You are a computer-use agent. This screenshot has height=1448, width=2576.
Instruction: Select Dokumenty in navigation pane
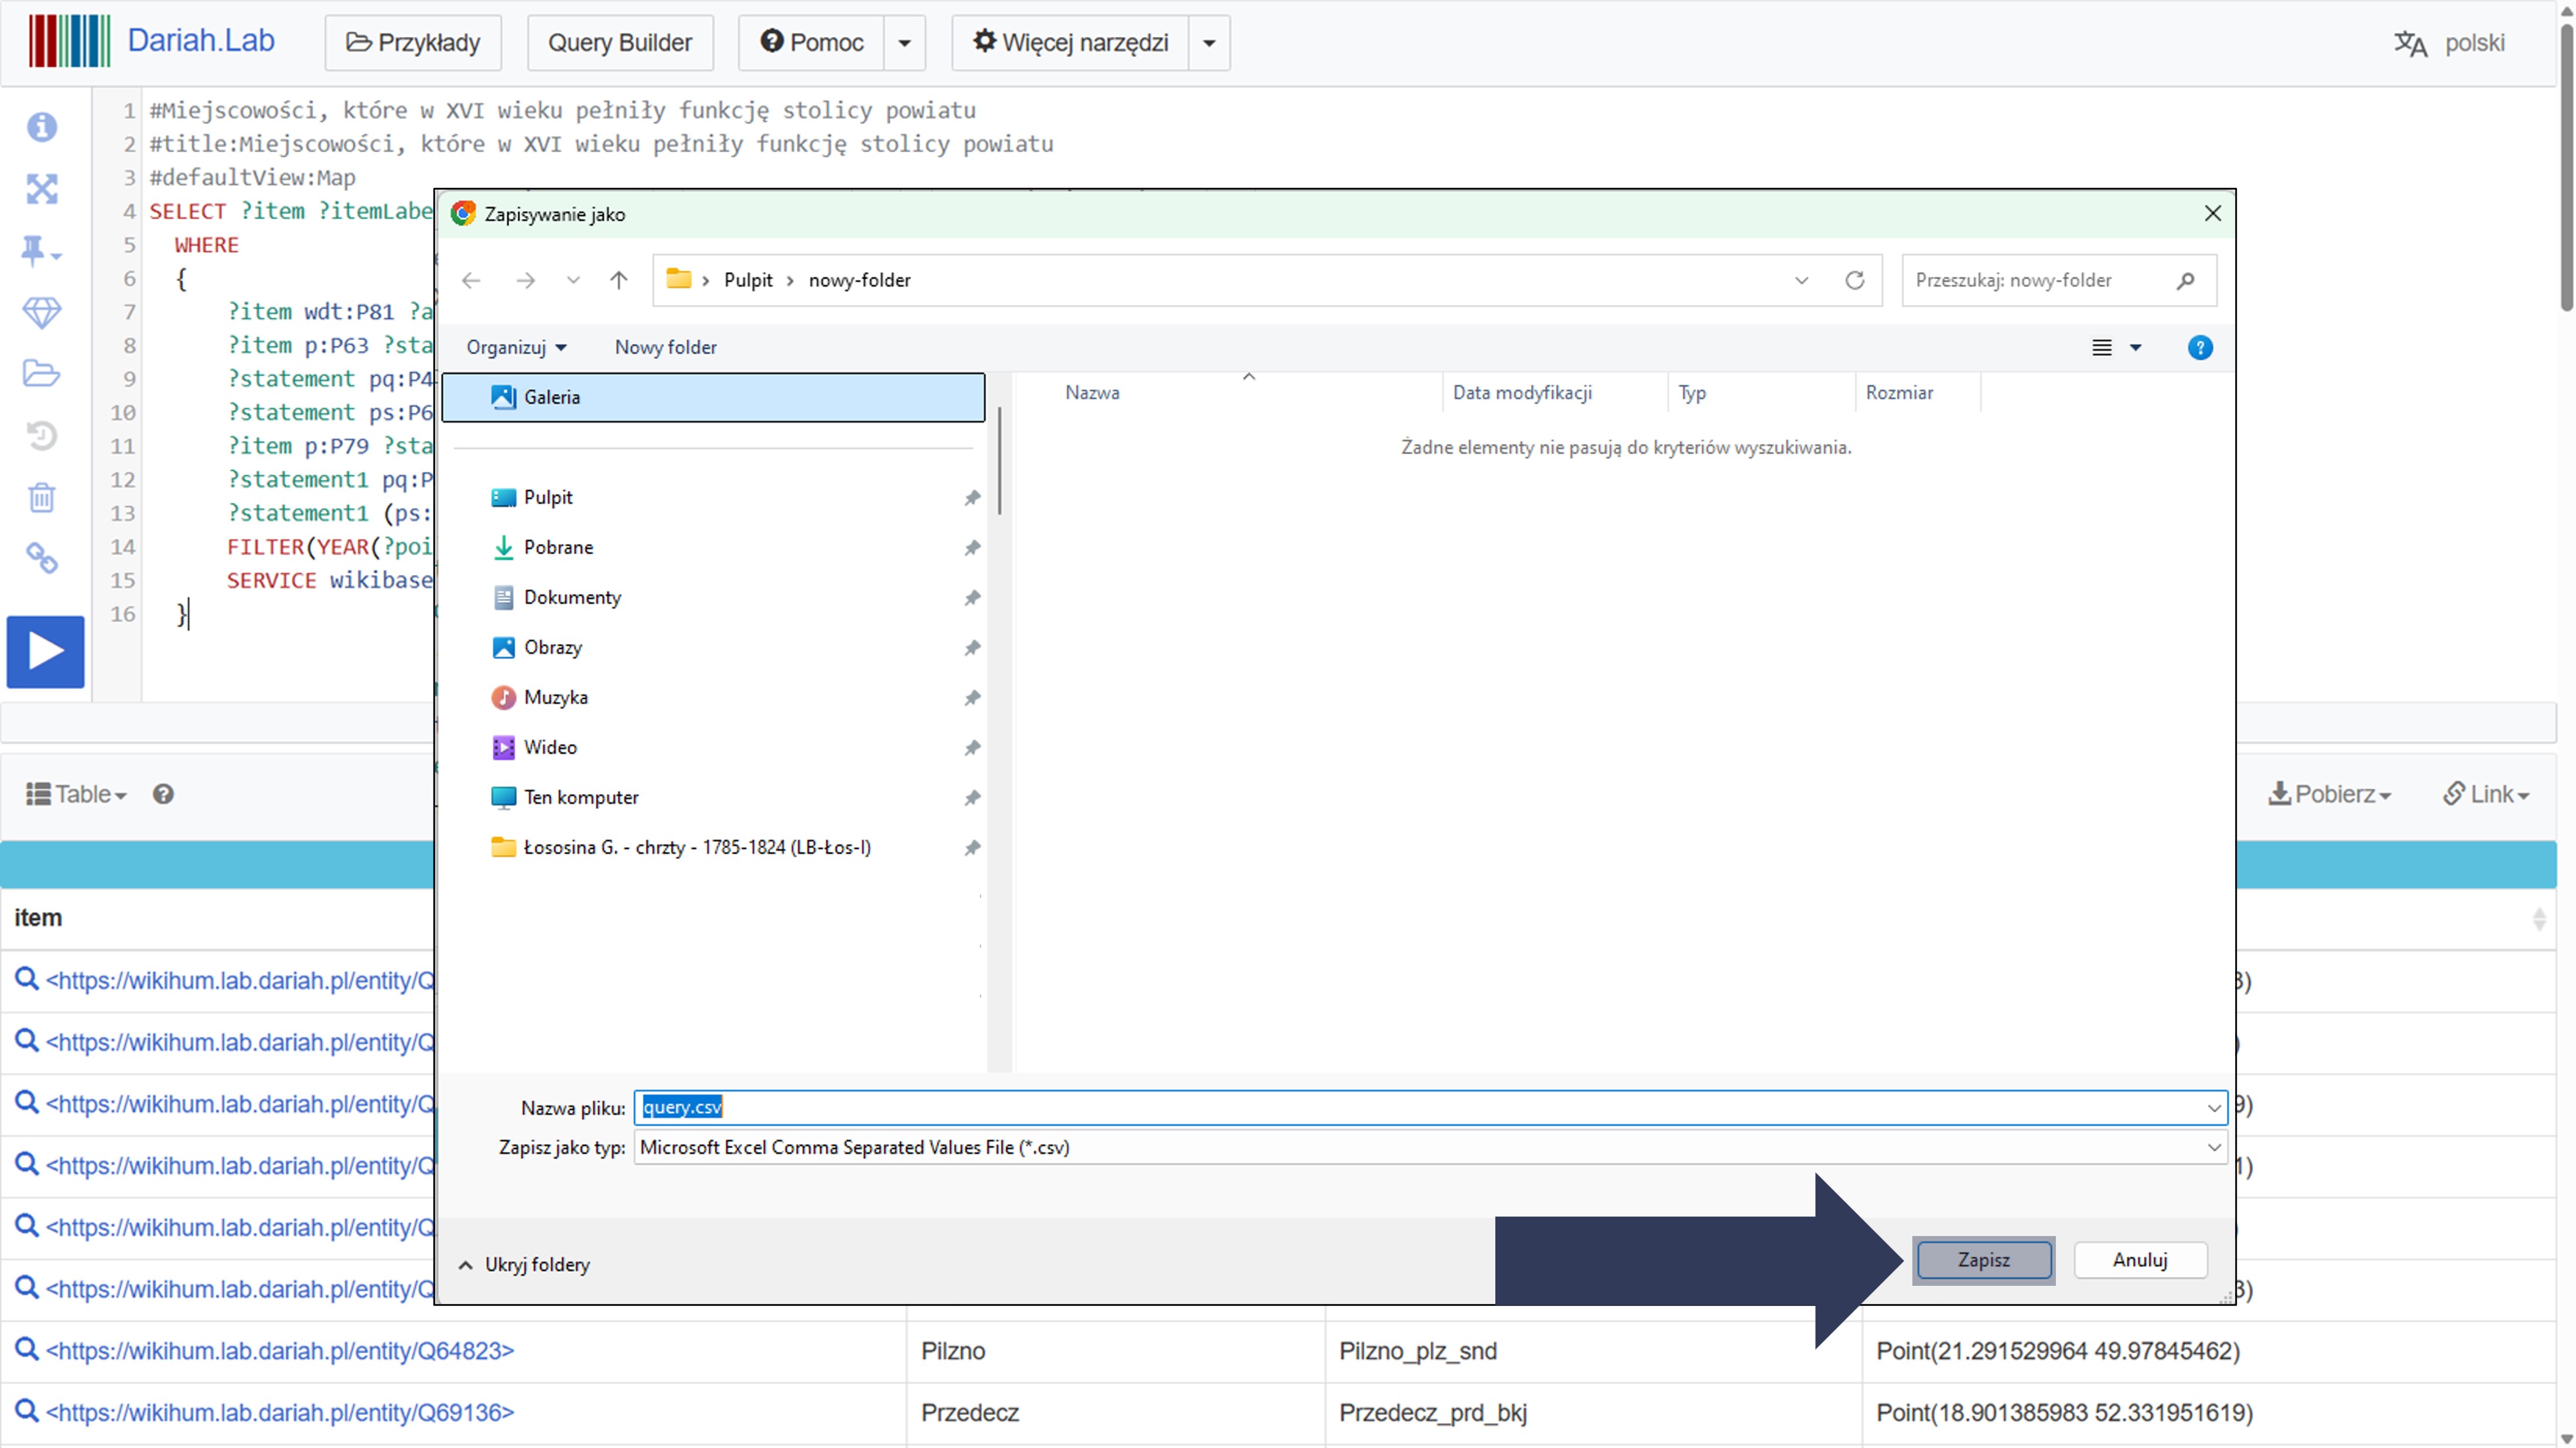point(571,597)
